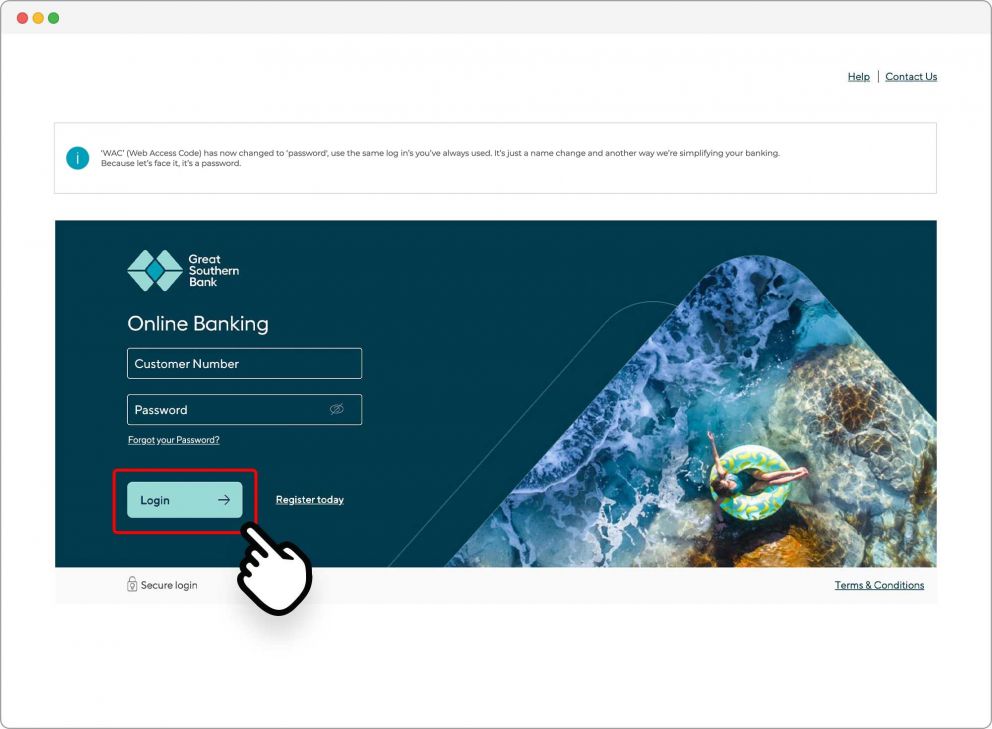Toggle password visibility eye icon
The width and height of the screenshot is (992, 729).
(337, 409)
